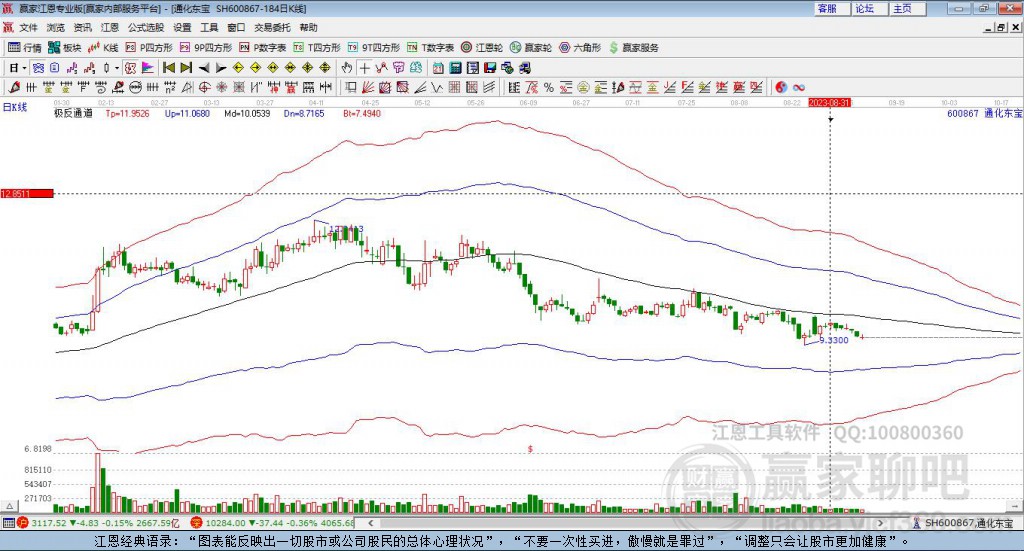Click the 主页 button in title bar

pos(906,8)
